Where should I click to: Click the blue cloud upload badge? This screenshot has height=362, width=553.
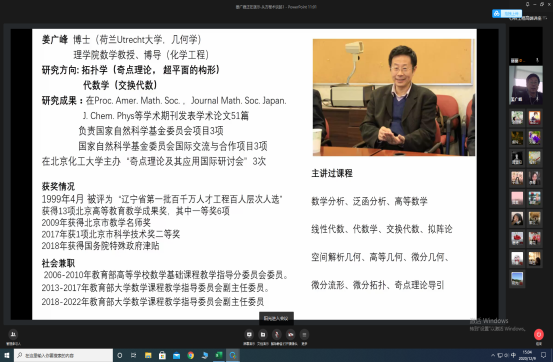point(507,13)
